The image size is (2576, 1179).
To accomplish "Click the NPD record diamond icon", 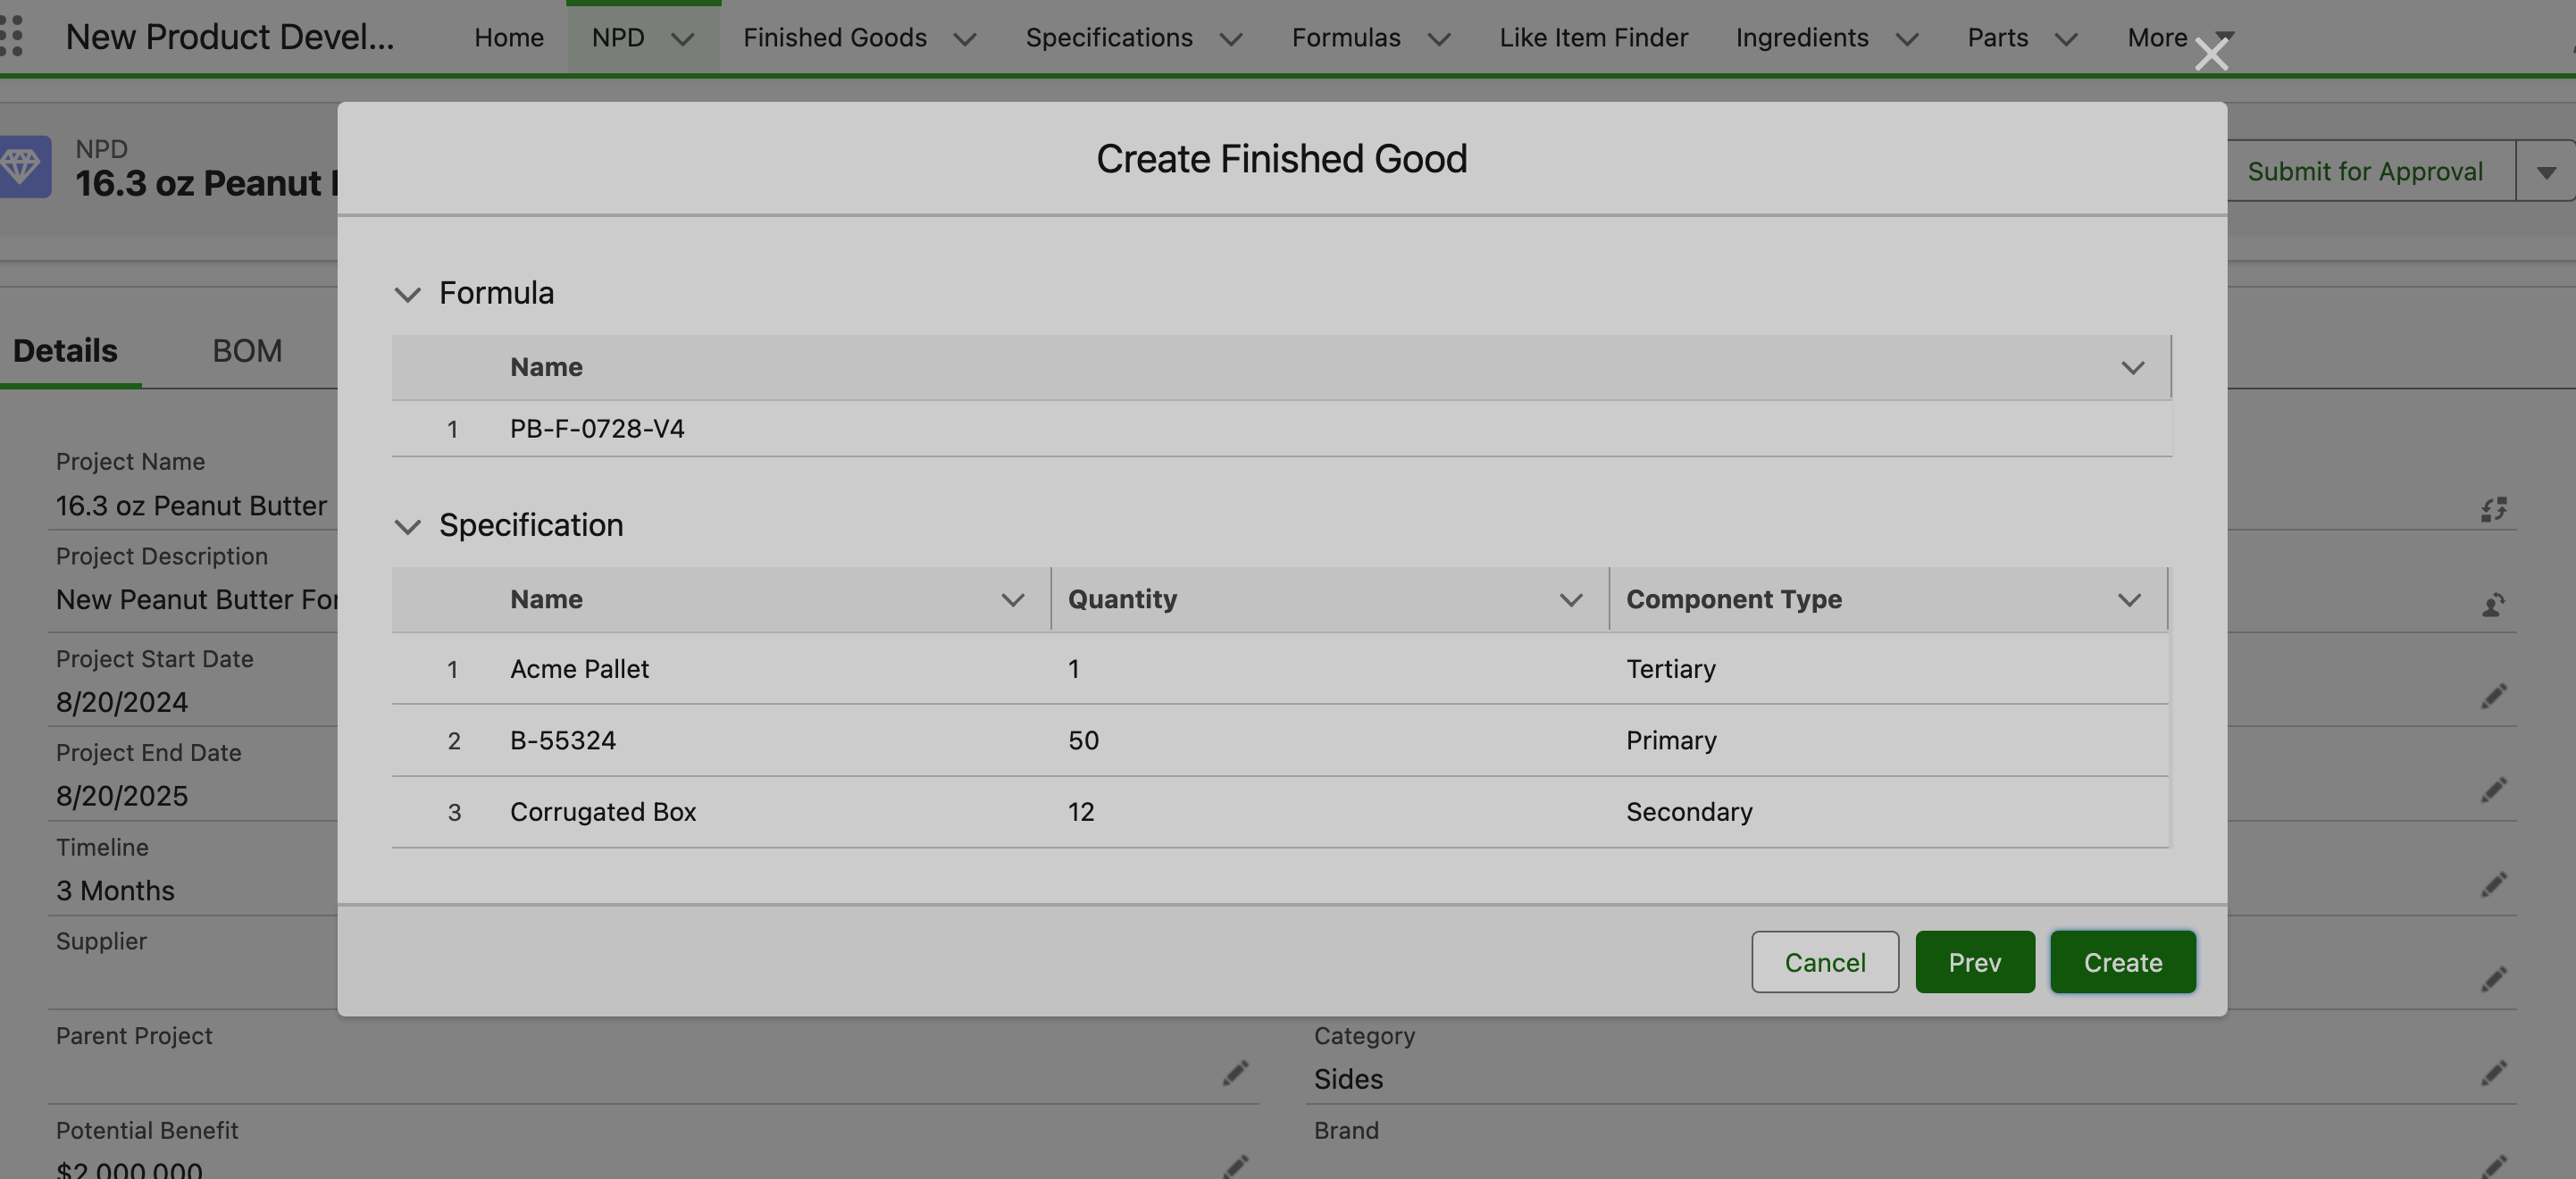I will click(22, 166).
